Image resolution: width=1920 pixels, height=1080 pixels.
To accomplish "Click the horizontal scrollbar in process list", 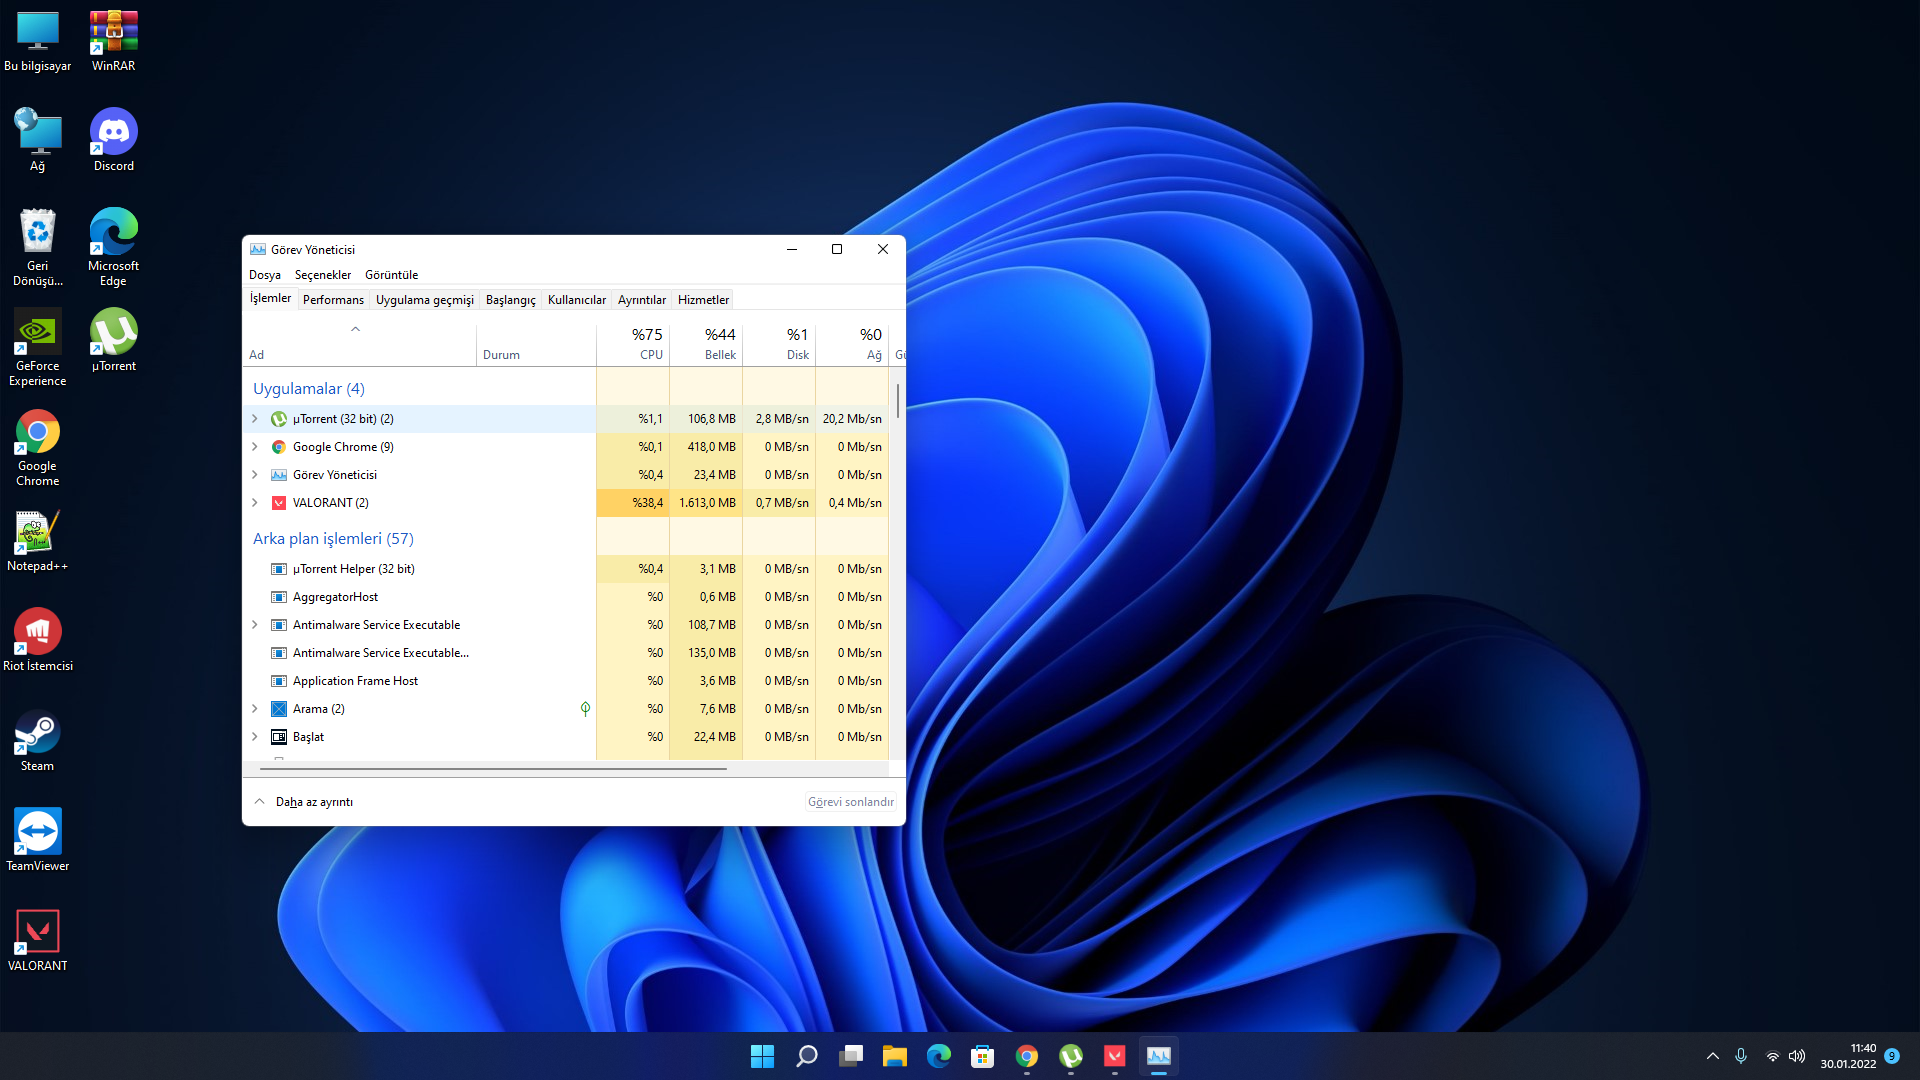I will point(492,769).
